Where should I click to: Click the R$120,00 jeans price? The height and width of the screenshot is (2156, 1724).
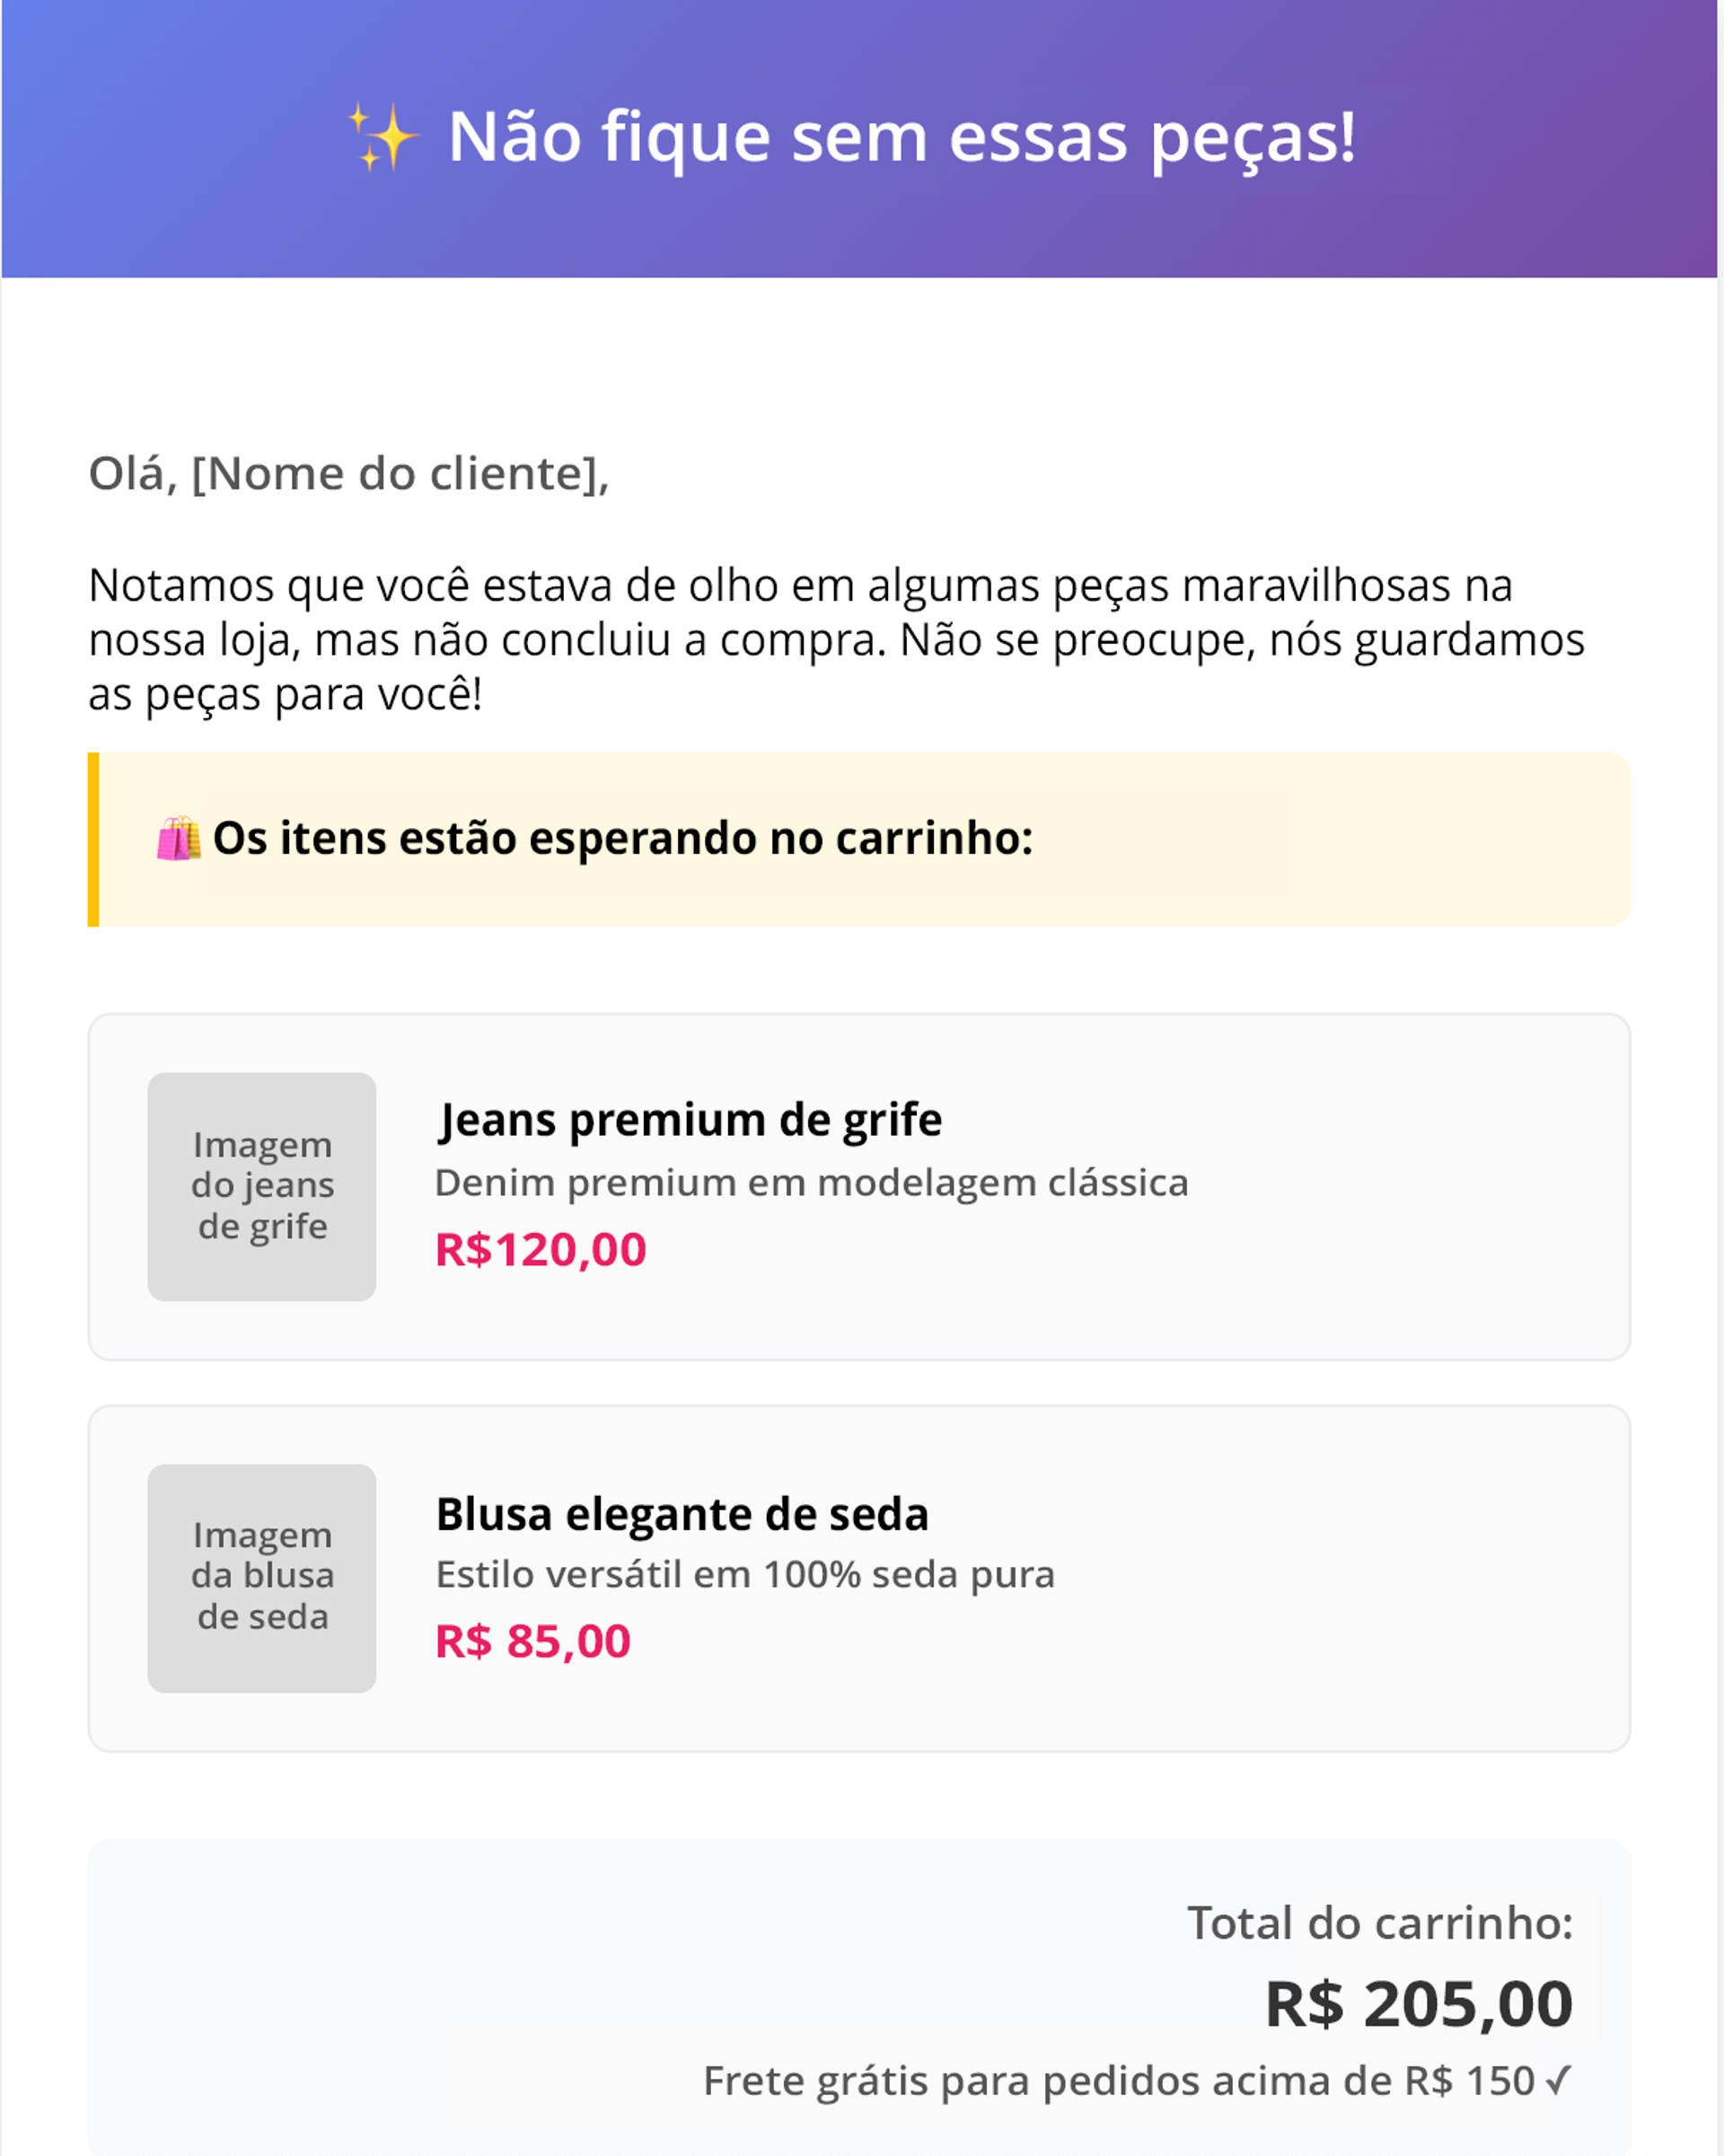(x=541, y=1250)
